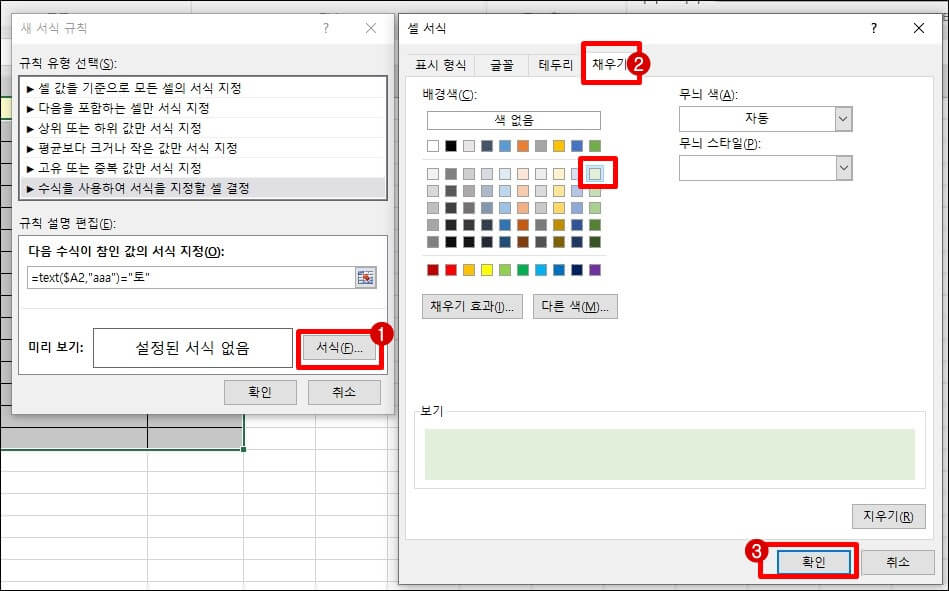Cancel the 셀 서식 dialog with 취소
The image size is (949, 591).
pyautogui.click(x=898, y=562)
